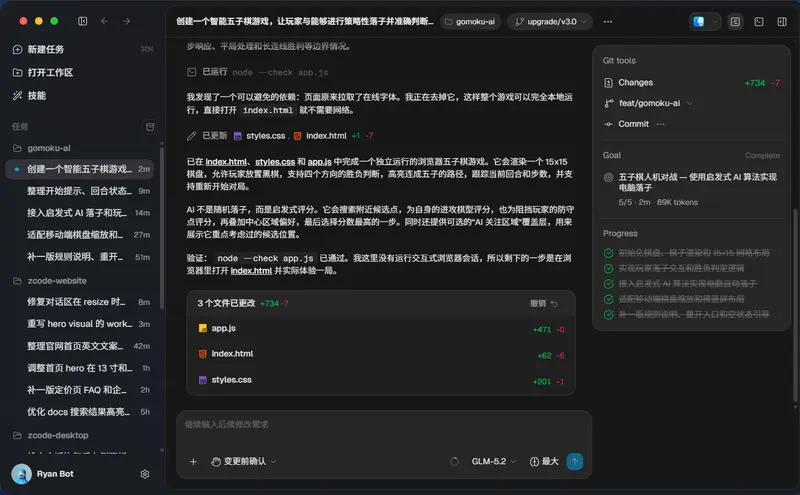The image size is (800, 495).
Task: Click the Goal target icon
Action: 608,178
